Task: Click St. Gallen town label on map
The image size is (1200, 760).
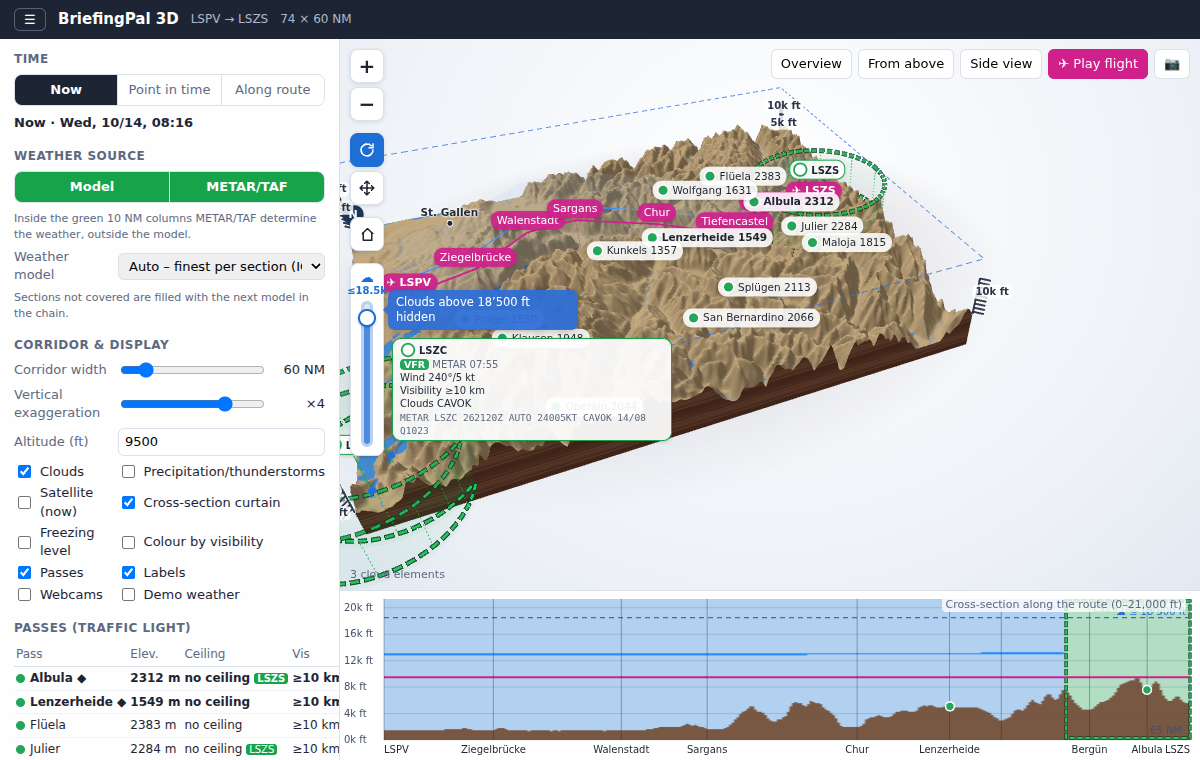Action: tap(449, 212)
